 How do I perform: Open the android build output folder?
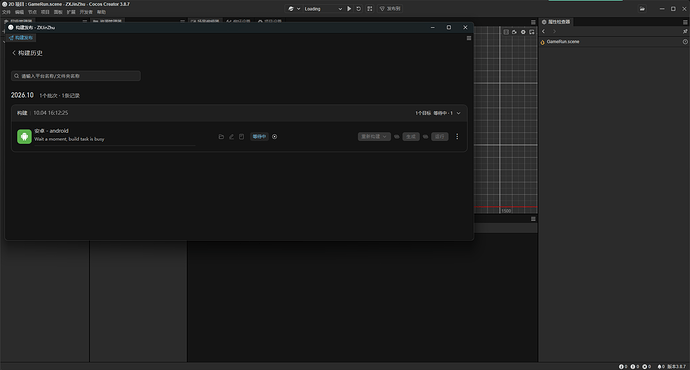coord(221,137)
